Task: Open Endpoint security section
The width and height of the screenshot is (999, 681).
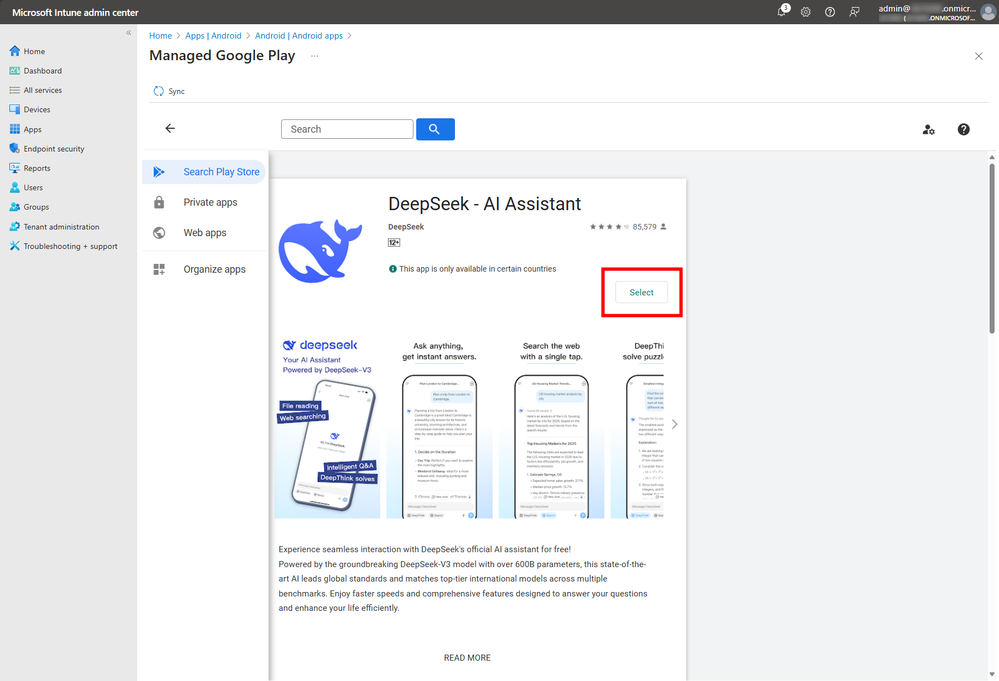Action: pos(47,148)
